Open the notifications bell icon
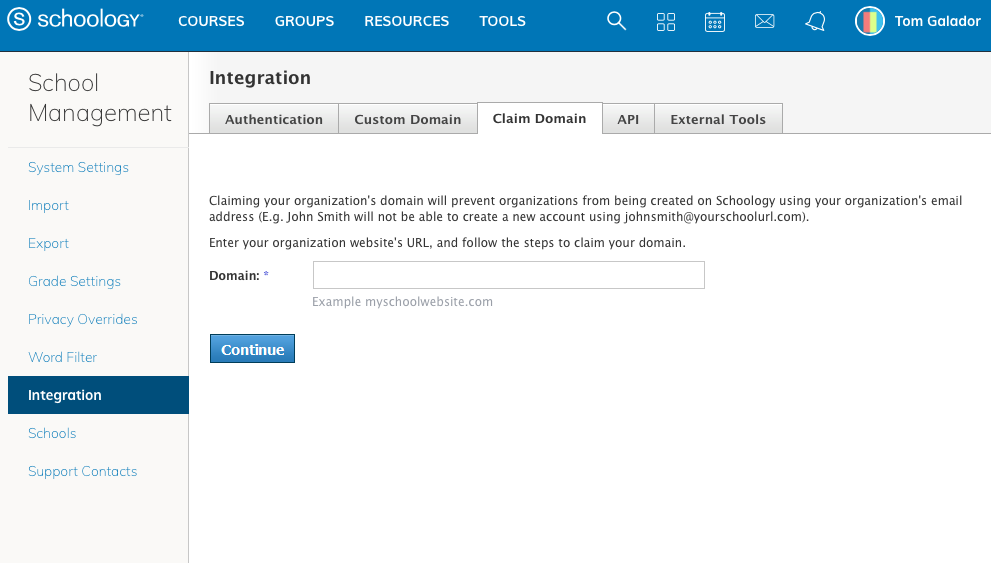Viewport: 991px width, 563px height. pos(815,21)
